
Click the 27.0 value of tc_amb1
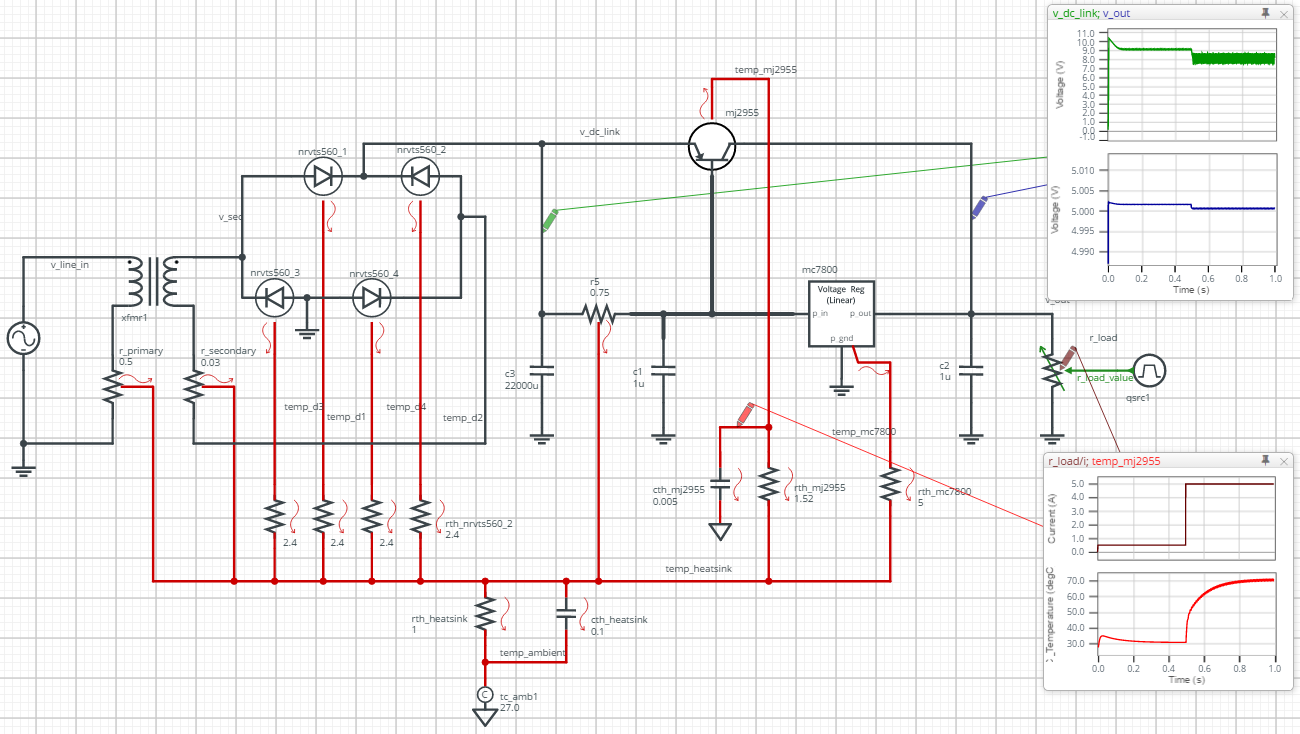[510, 707]
